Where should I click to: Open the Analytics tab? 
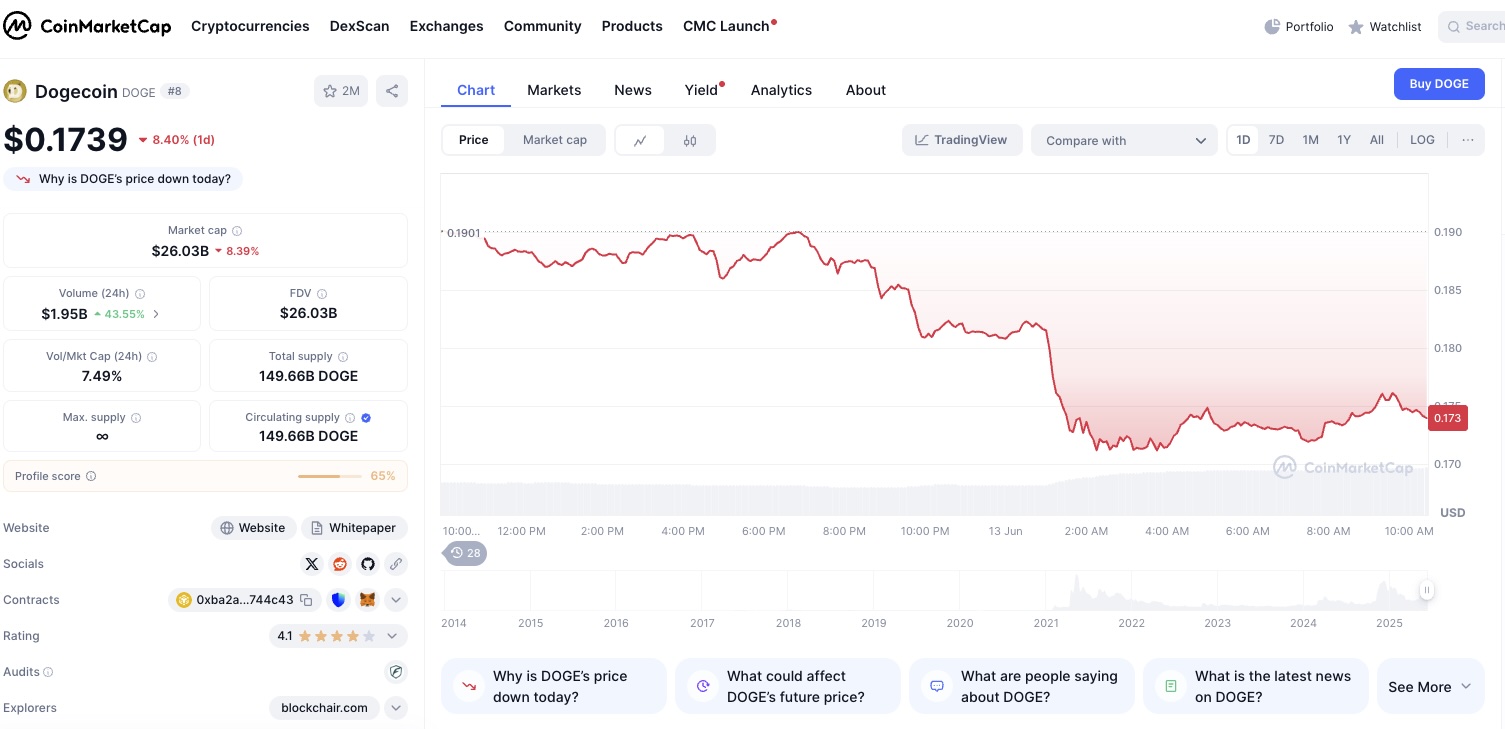pyautogui.click(x=781, y=90)
